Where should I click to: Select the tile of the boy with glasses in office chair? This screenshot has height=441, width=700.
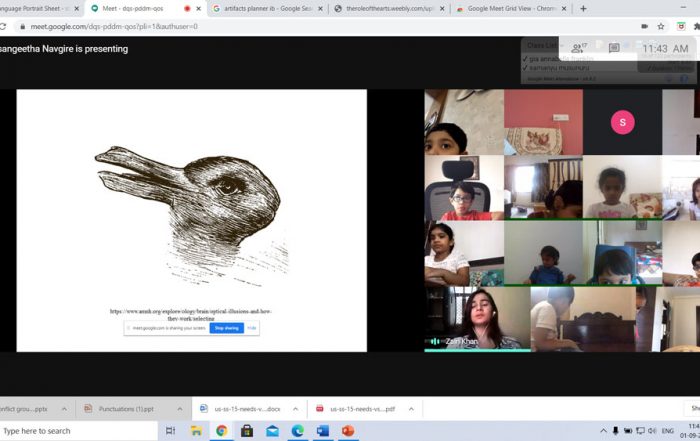(x=464, y=187)
